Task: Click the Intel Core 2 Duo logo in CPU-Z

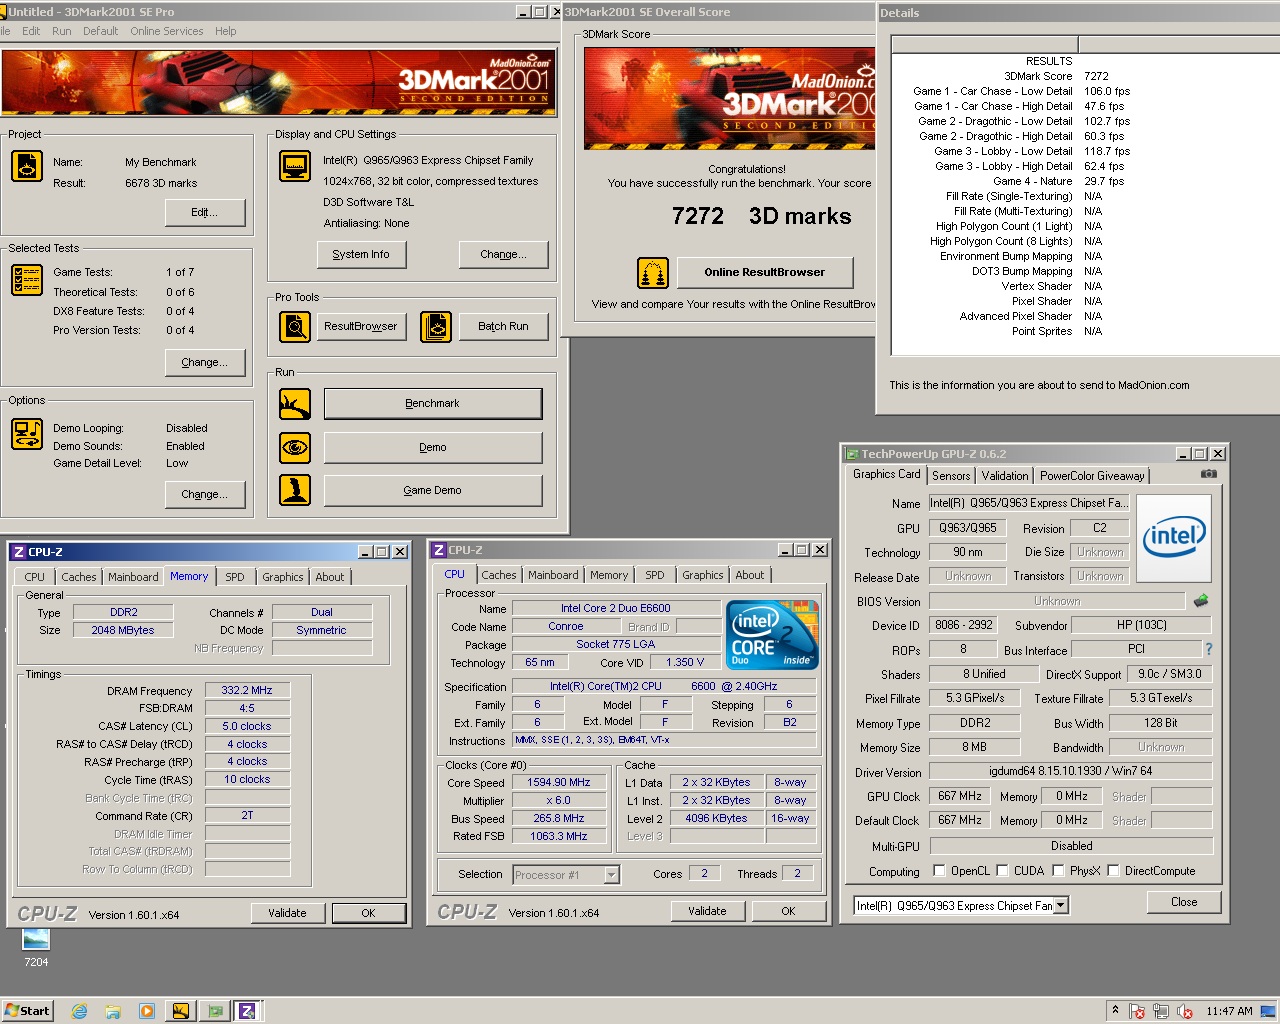Action: coord(772,635)
